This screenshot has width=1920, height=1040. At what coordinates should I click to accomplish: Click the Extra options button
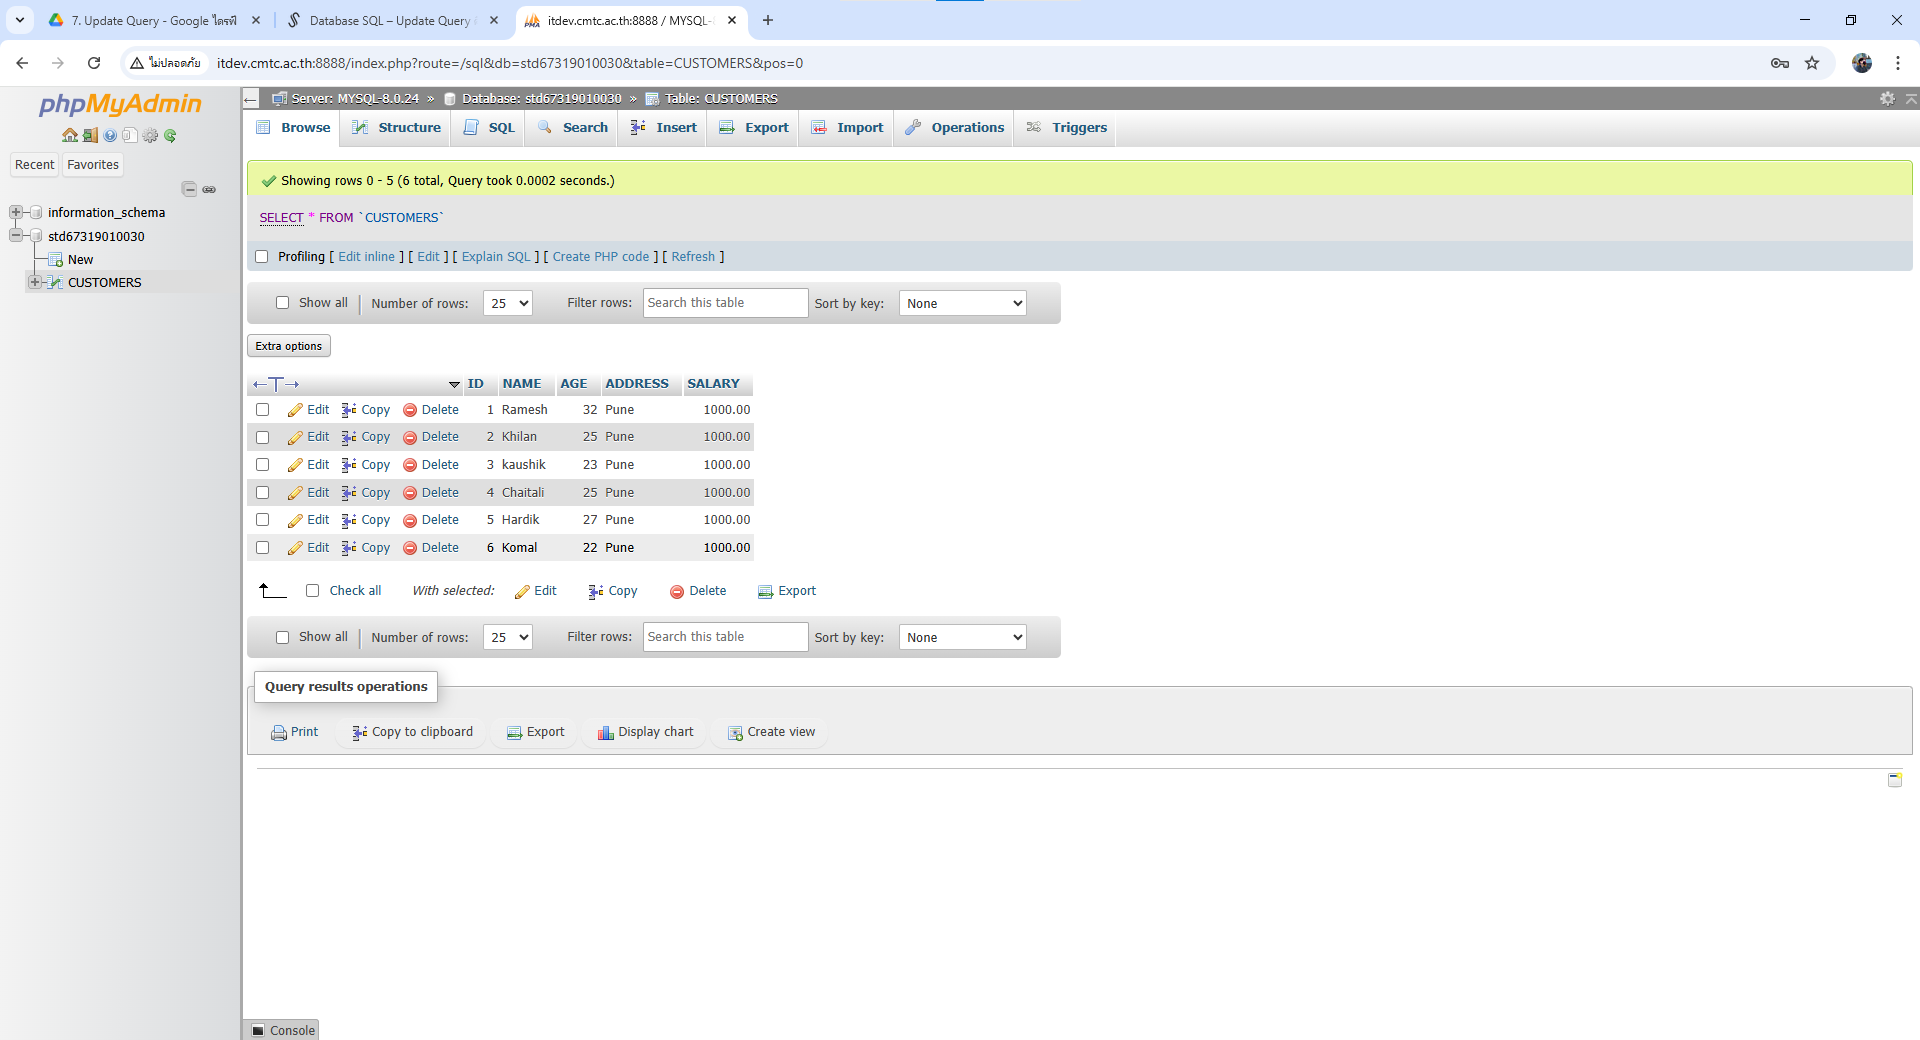289,346
